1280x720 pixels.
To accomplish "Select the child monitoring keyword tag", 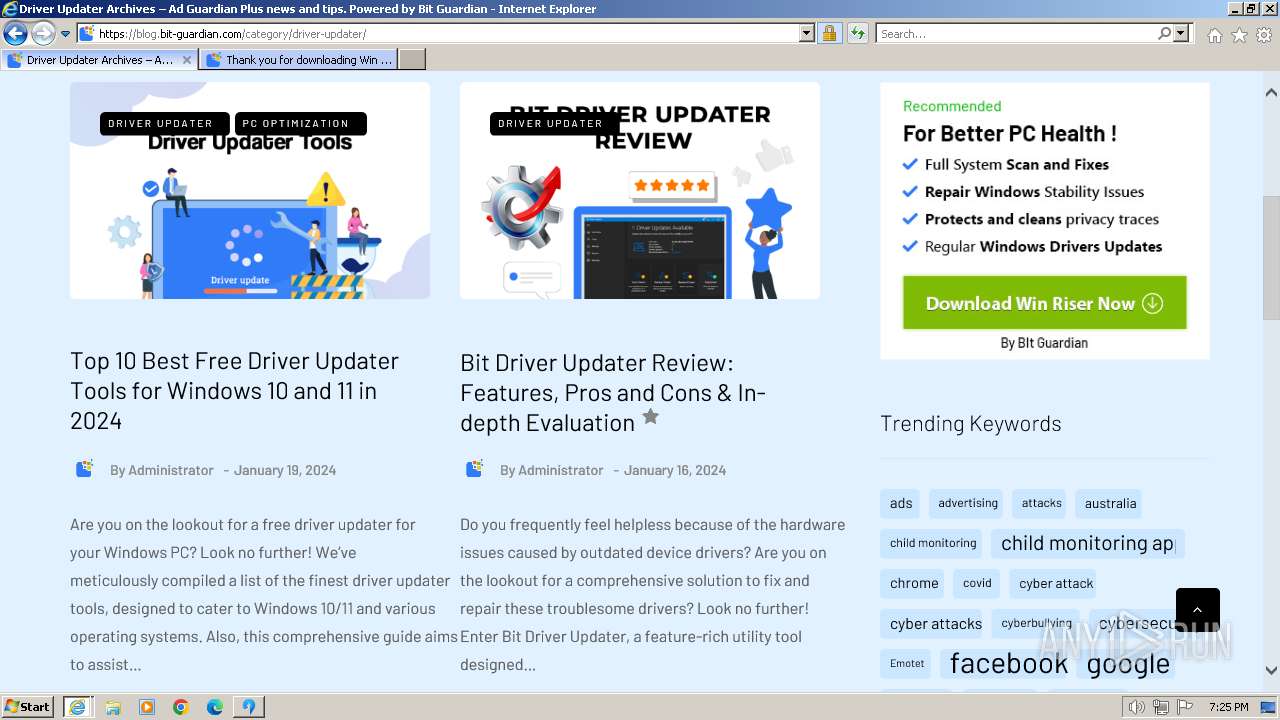I will point(933,543).
